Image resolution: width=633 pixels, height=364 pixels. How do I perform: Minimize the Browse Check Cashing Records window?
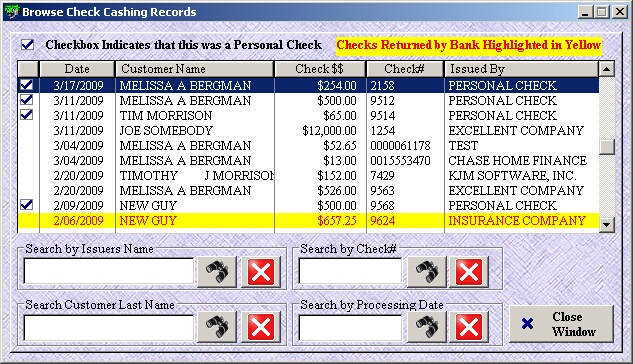[585, 12]
